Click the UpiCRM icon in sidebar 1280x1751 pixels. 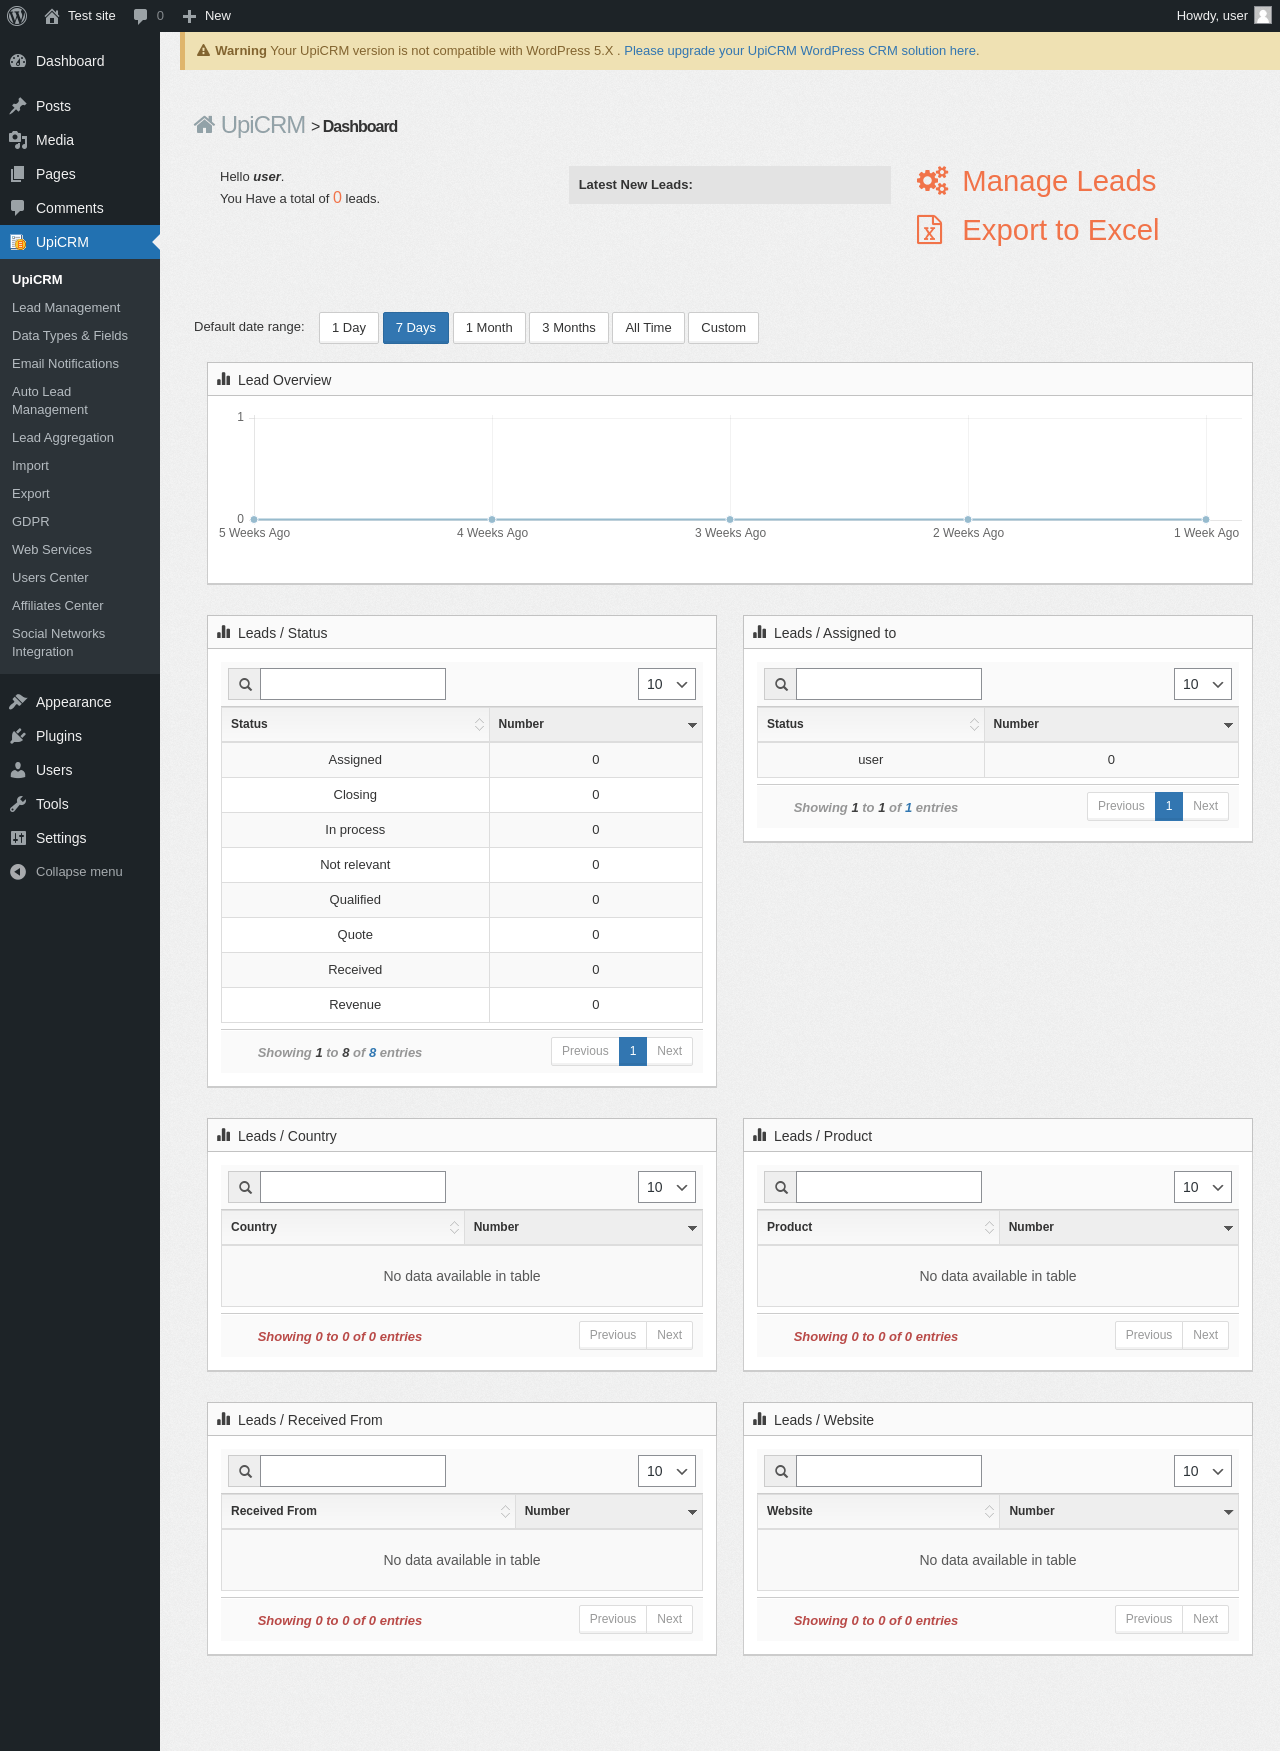click(x=18, y=242)
